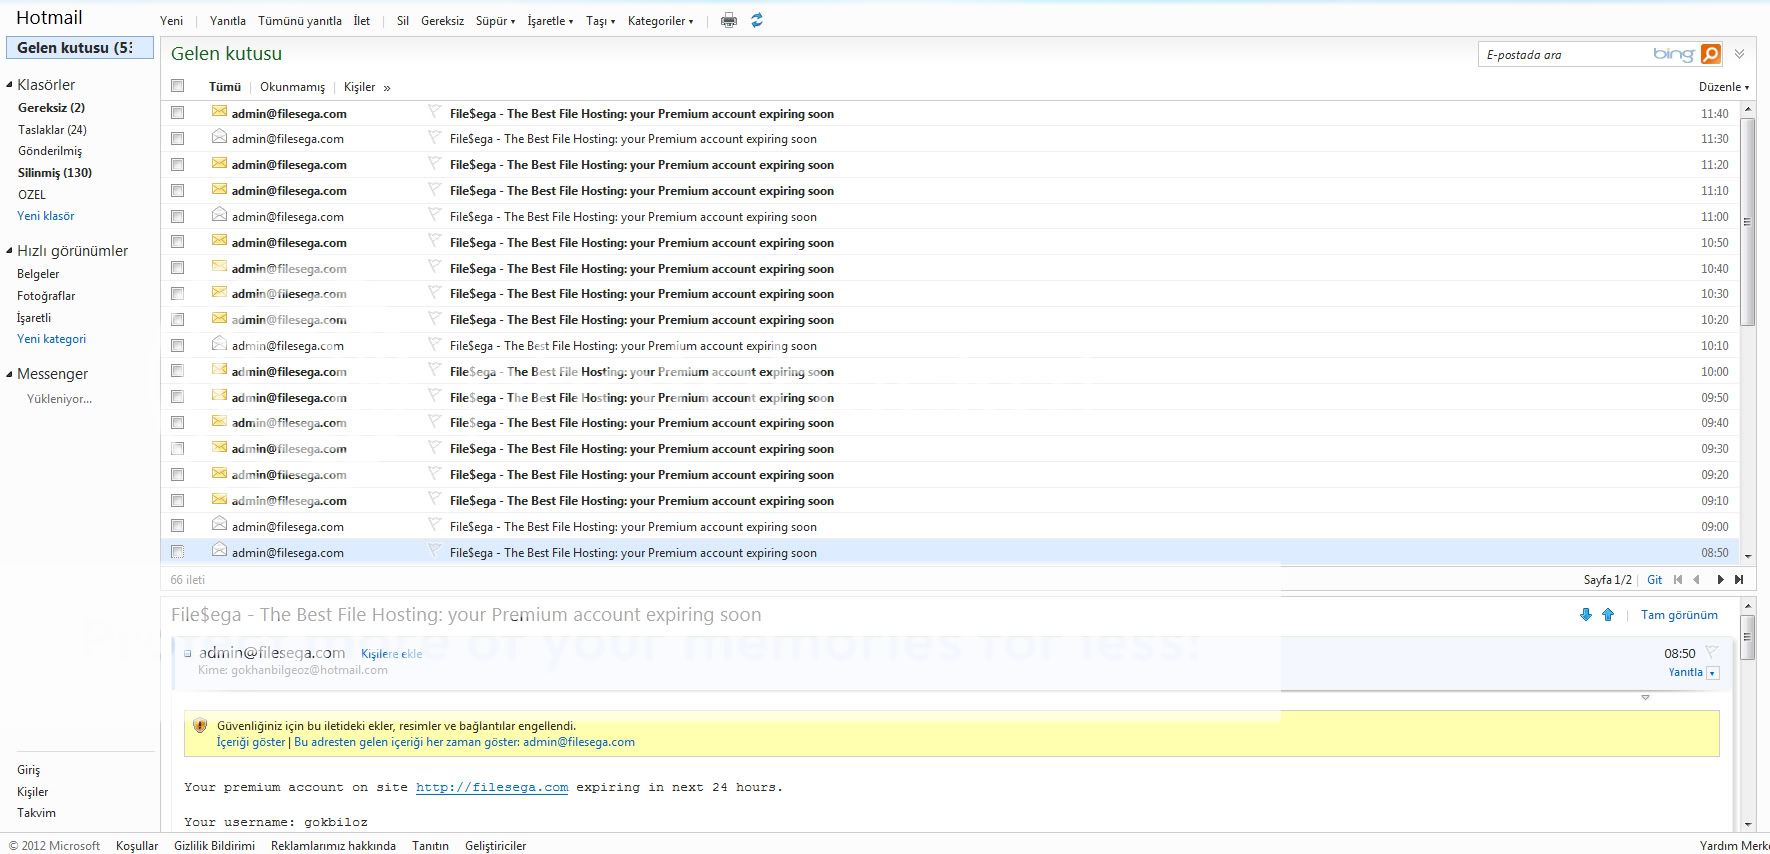
Task: Click the blue down arrow for next message
Action: coord(1585,615)
